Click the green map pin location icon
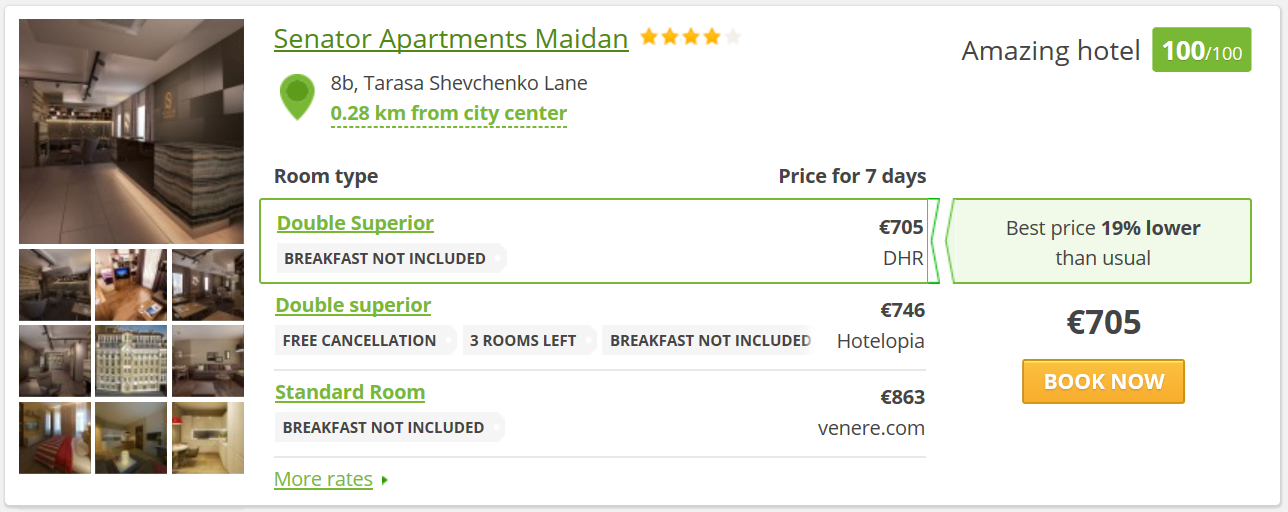 coord(297,96)
